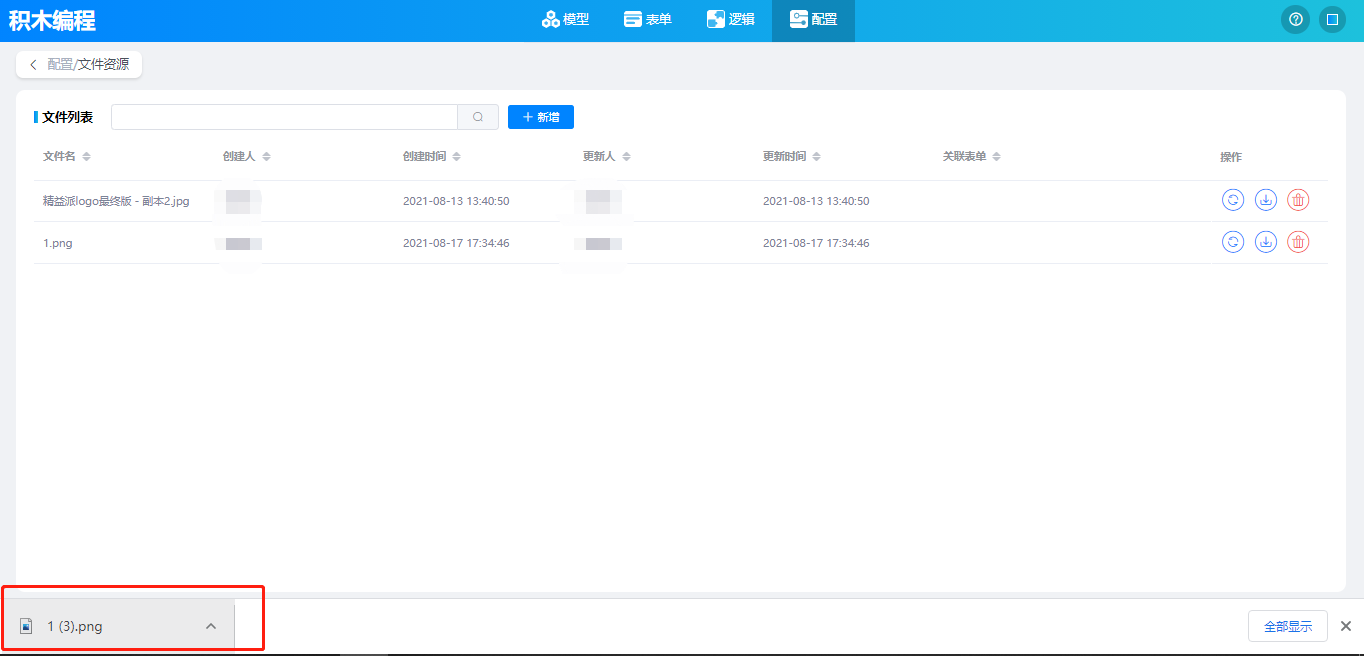Image resolution: width=1364 pixels, height=656 pixels.
Task: Focus the file list search field
Action: pos(284,117)
